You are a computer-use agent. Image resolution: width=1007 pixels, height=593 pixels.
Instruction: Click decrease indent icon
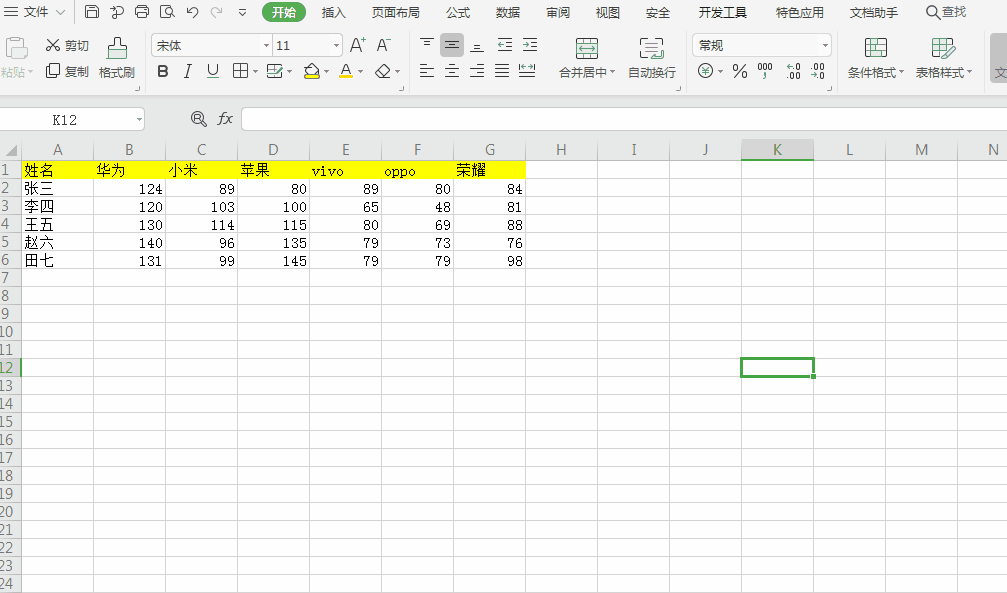pyautogui.click(x=505, y=45)
